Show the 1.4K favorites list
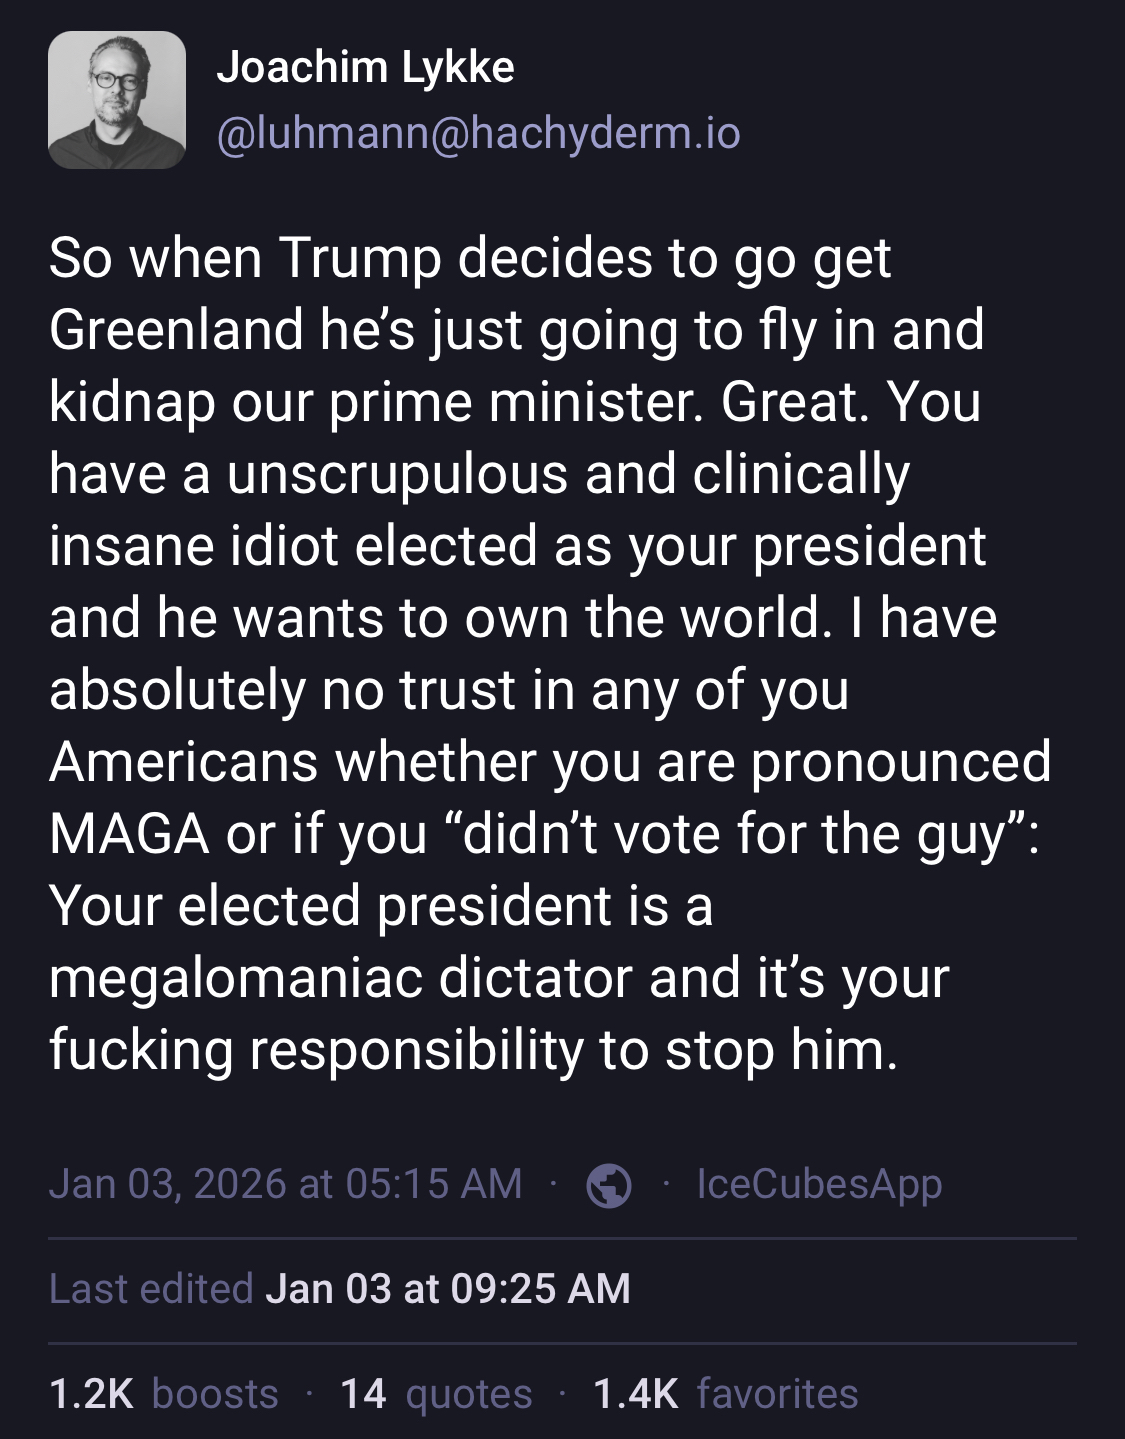 [x=725, y=1394]
